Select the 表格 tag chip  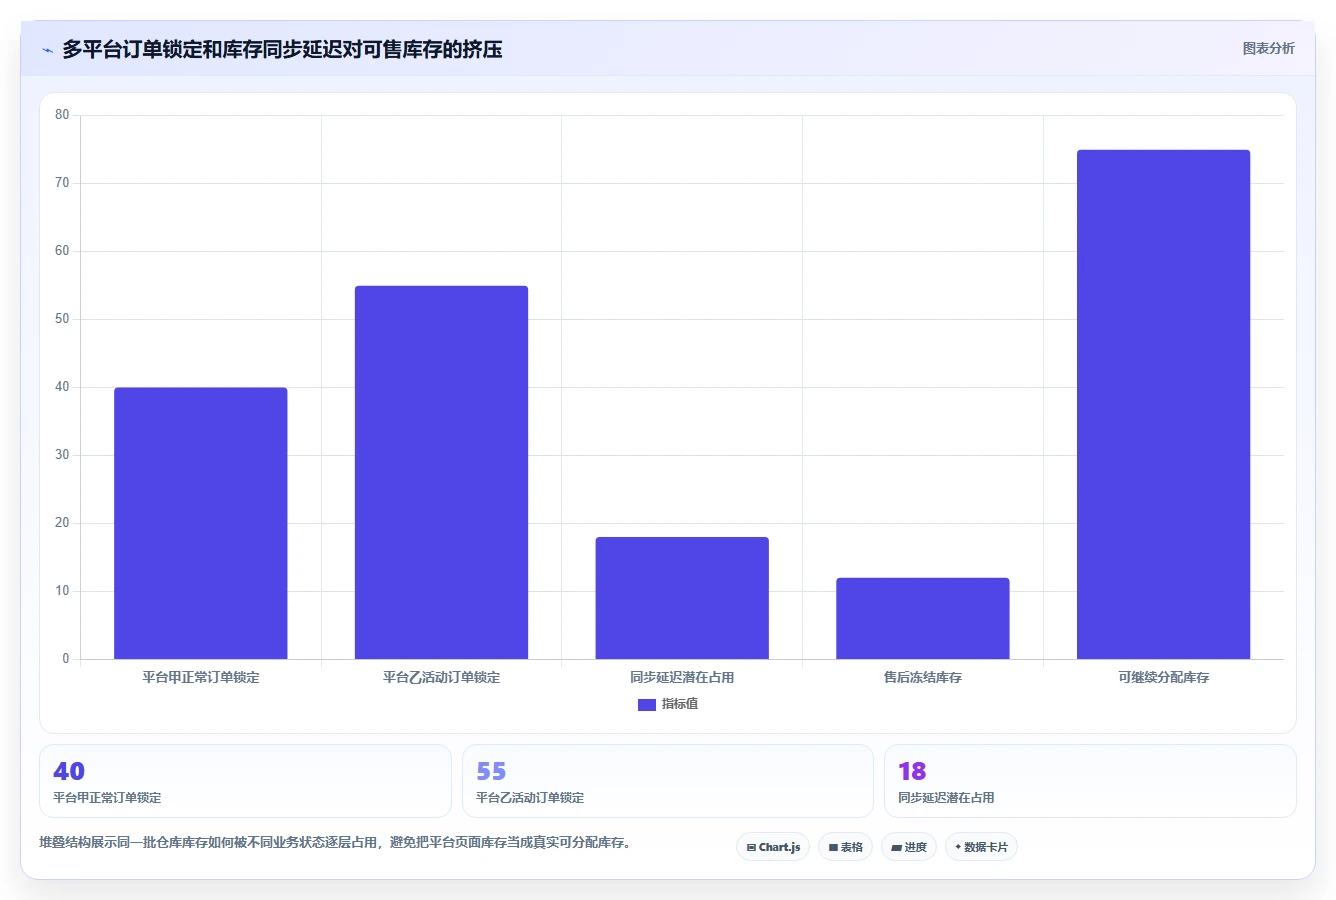[845, 847]
